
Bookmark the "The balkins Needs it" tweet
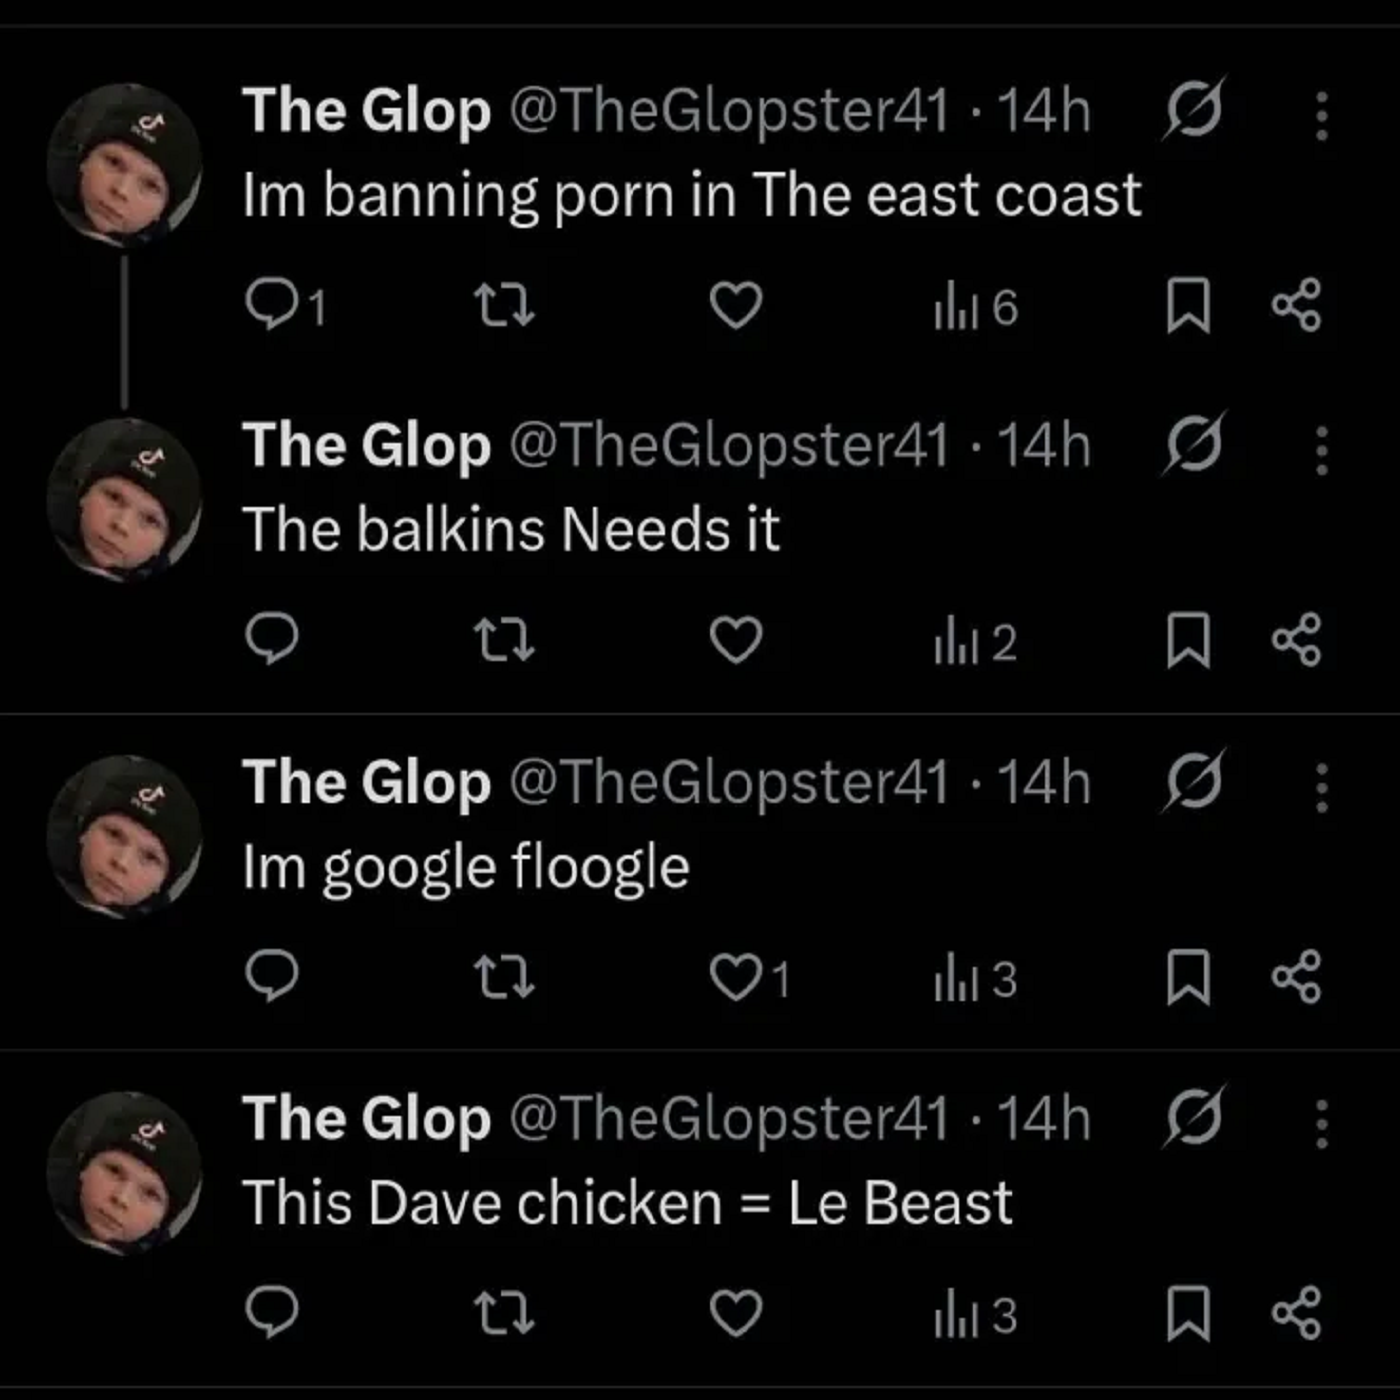pos(1188,641)
